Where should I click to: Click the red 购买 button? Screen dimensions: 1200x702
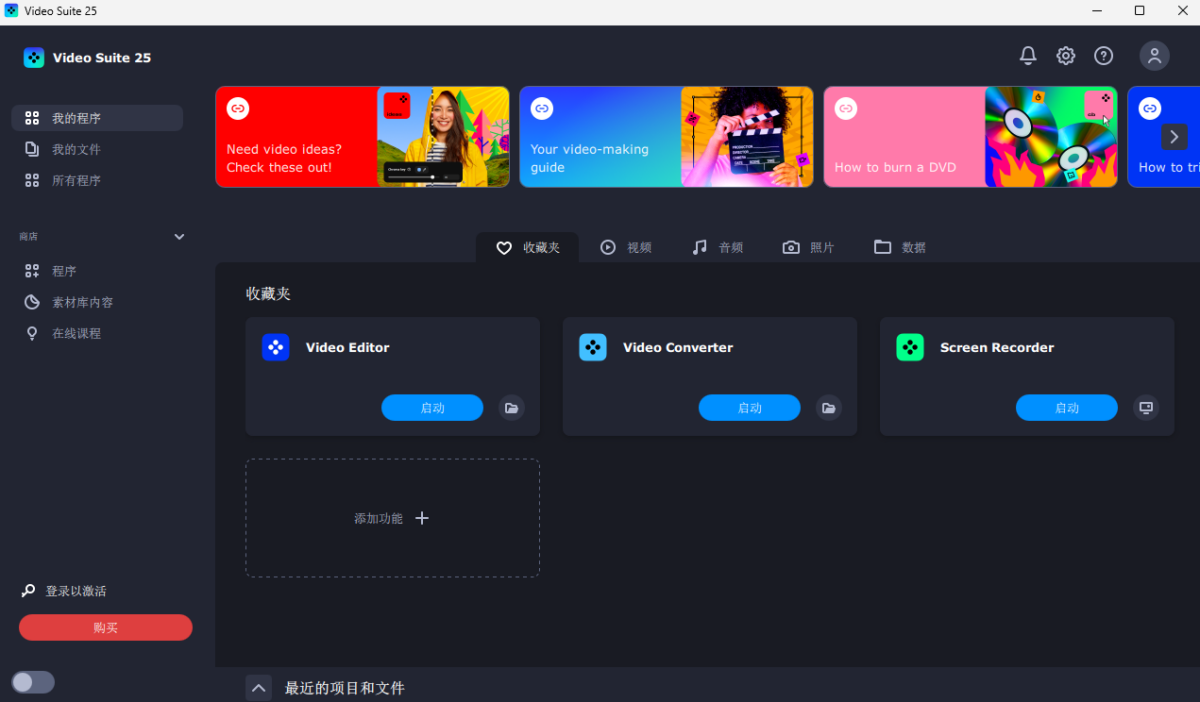pos(105,628)
